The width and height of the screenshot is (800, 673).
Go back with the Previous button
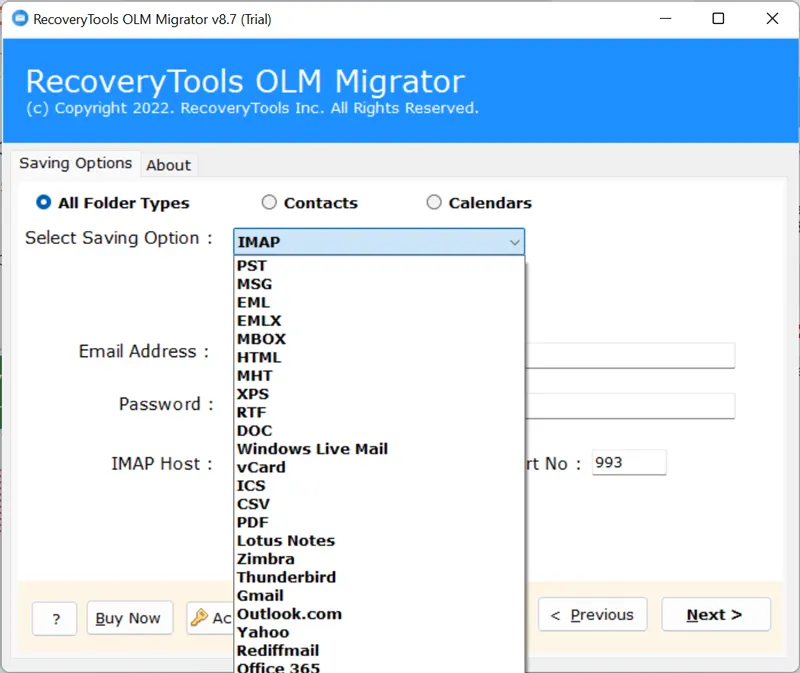click(x=592, y=615)
